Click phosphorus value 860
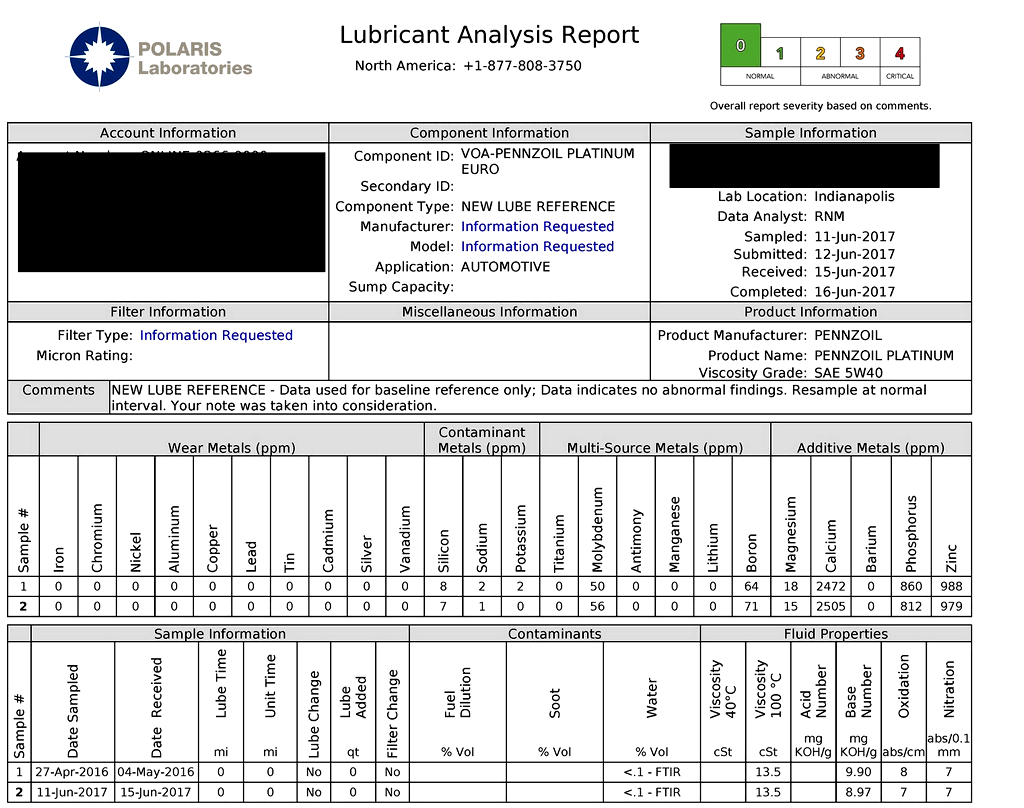 tap(911, 587)
